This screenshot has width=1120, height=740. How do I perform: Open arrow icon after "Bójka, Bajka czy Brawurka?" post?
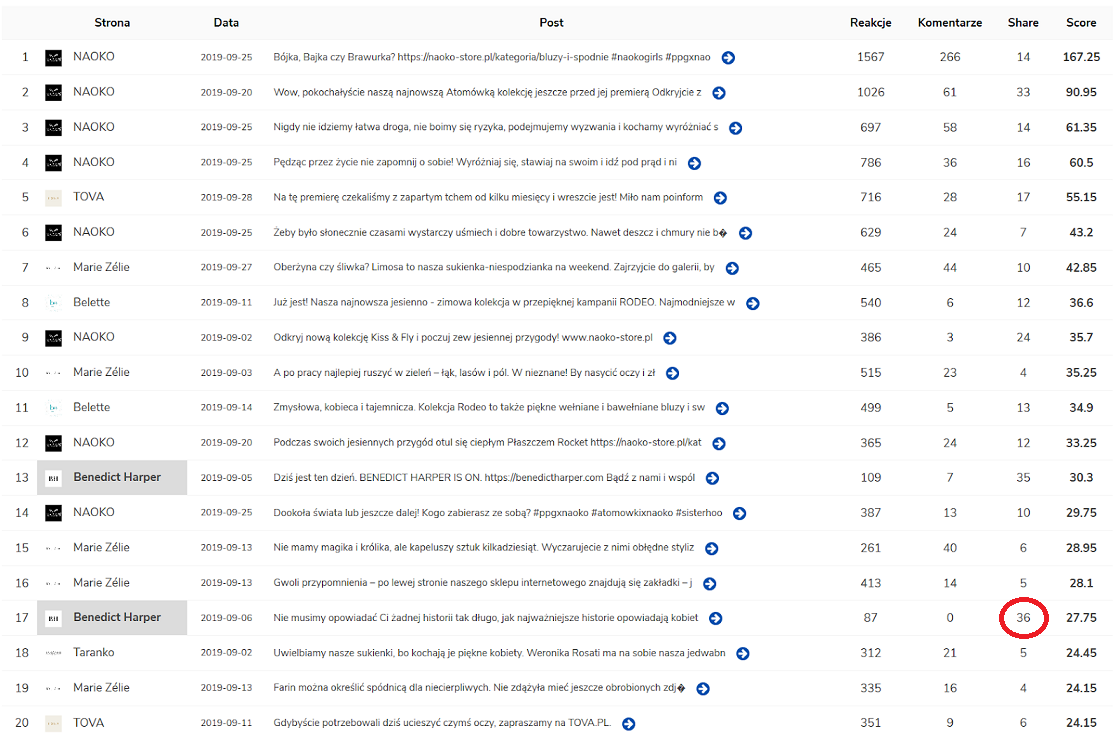point(728,58)
